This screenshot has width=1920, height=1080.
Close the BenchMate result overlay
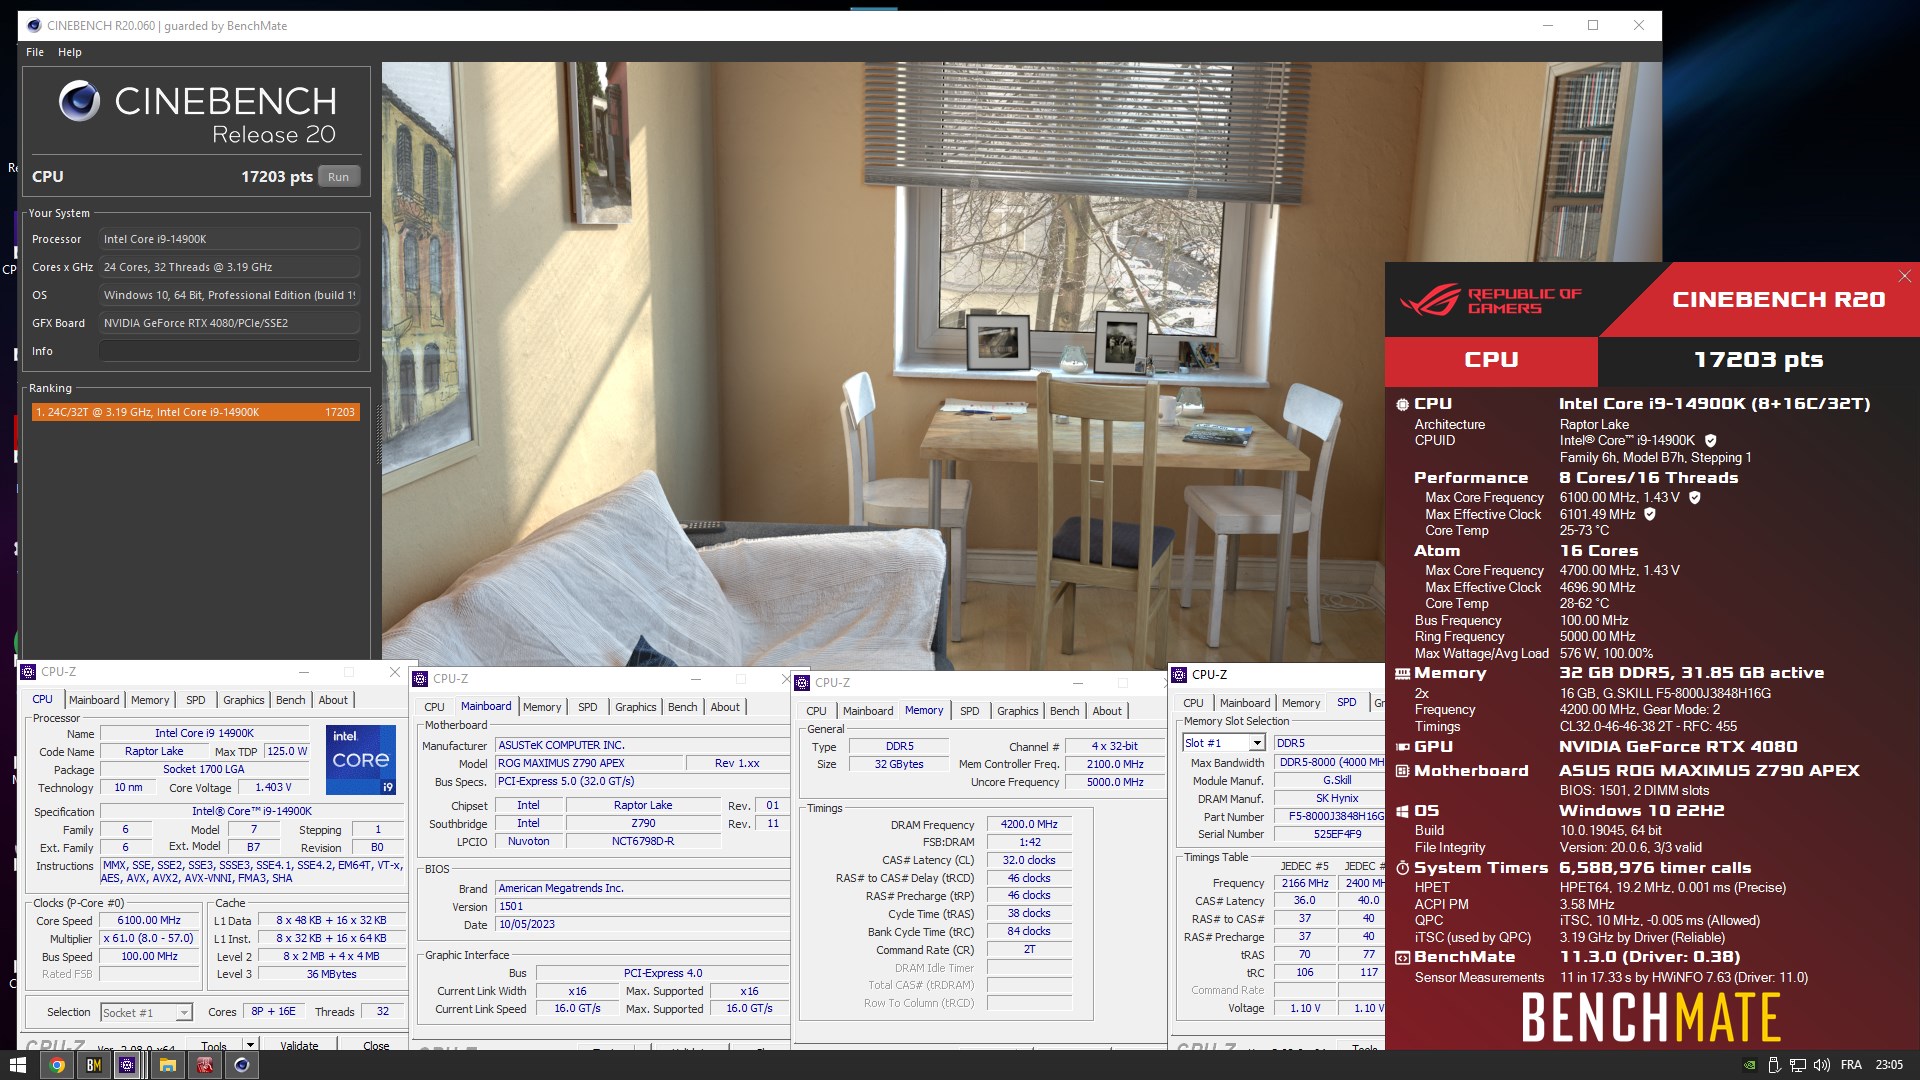click(1904, 276)
